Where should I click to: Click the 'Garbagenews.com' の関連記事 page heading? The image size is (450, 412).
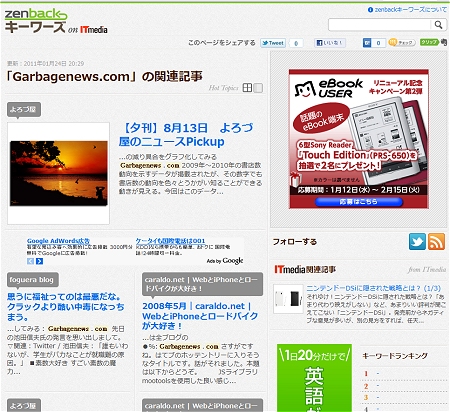(104, 76)
